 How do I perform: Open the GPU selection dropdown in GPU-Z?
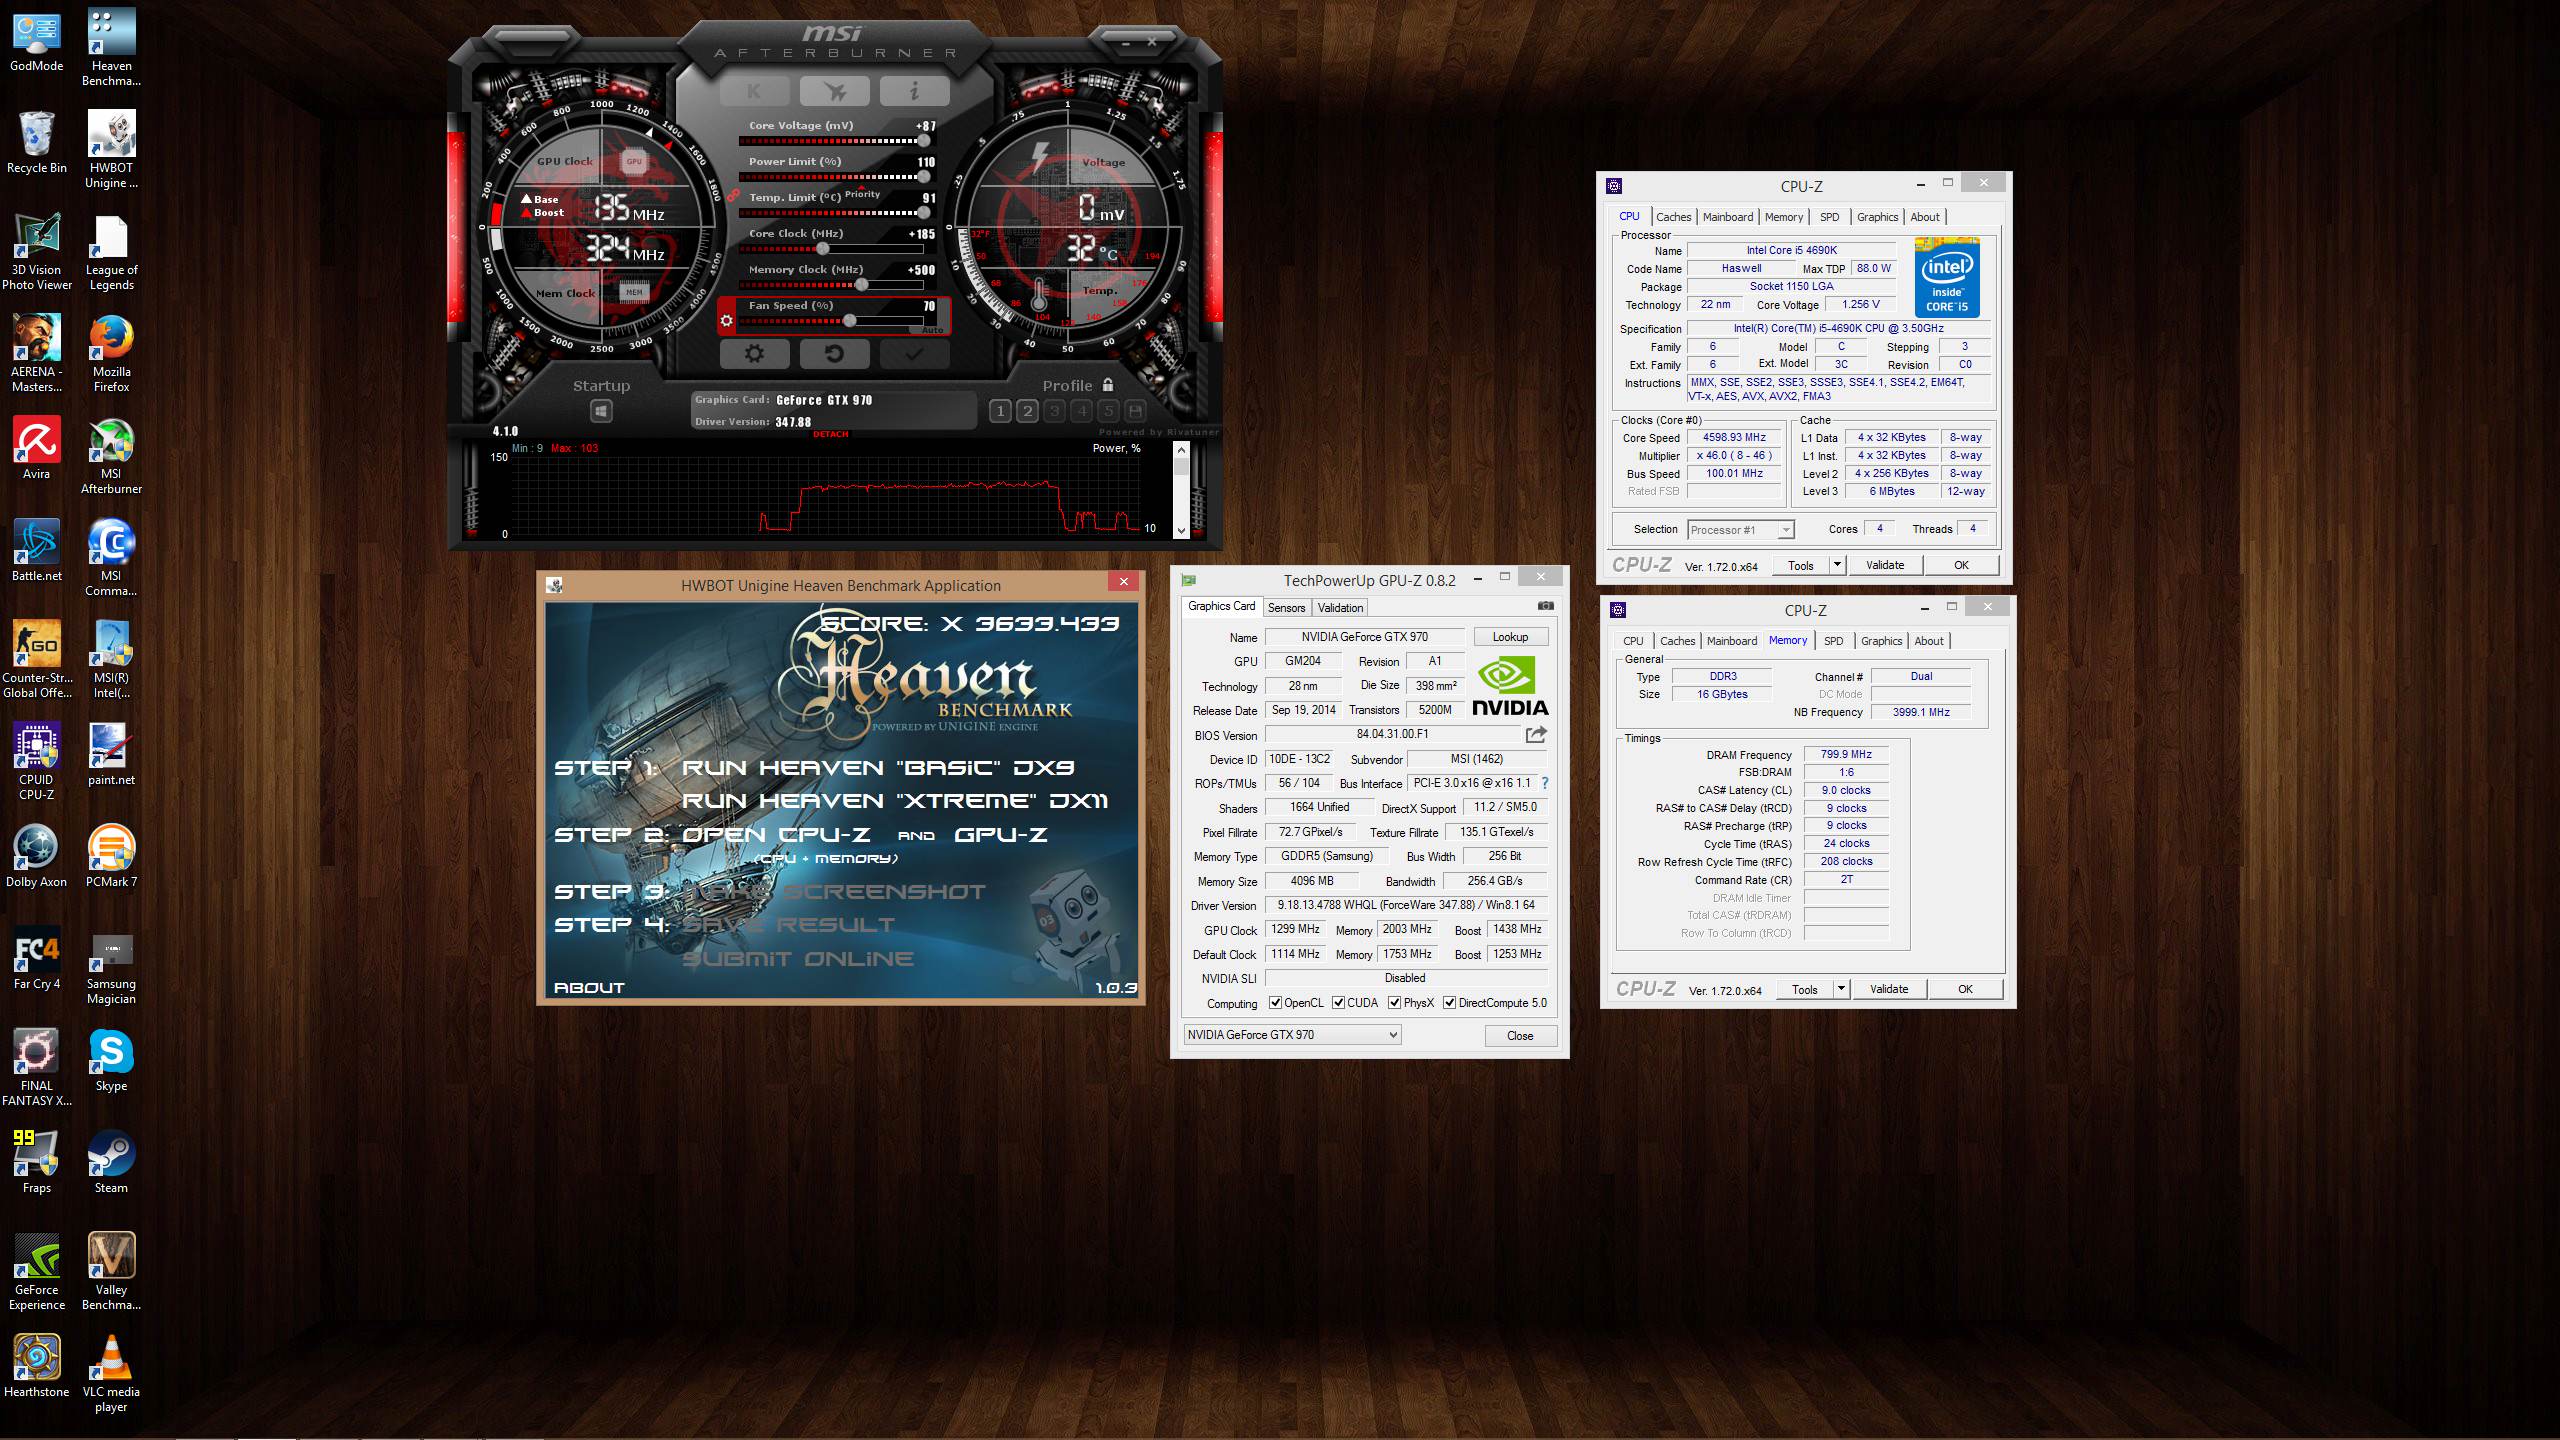[1292, 1035]
